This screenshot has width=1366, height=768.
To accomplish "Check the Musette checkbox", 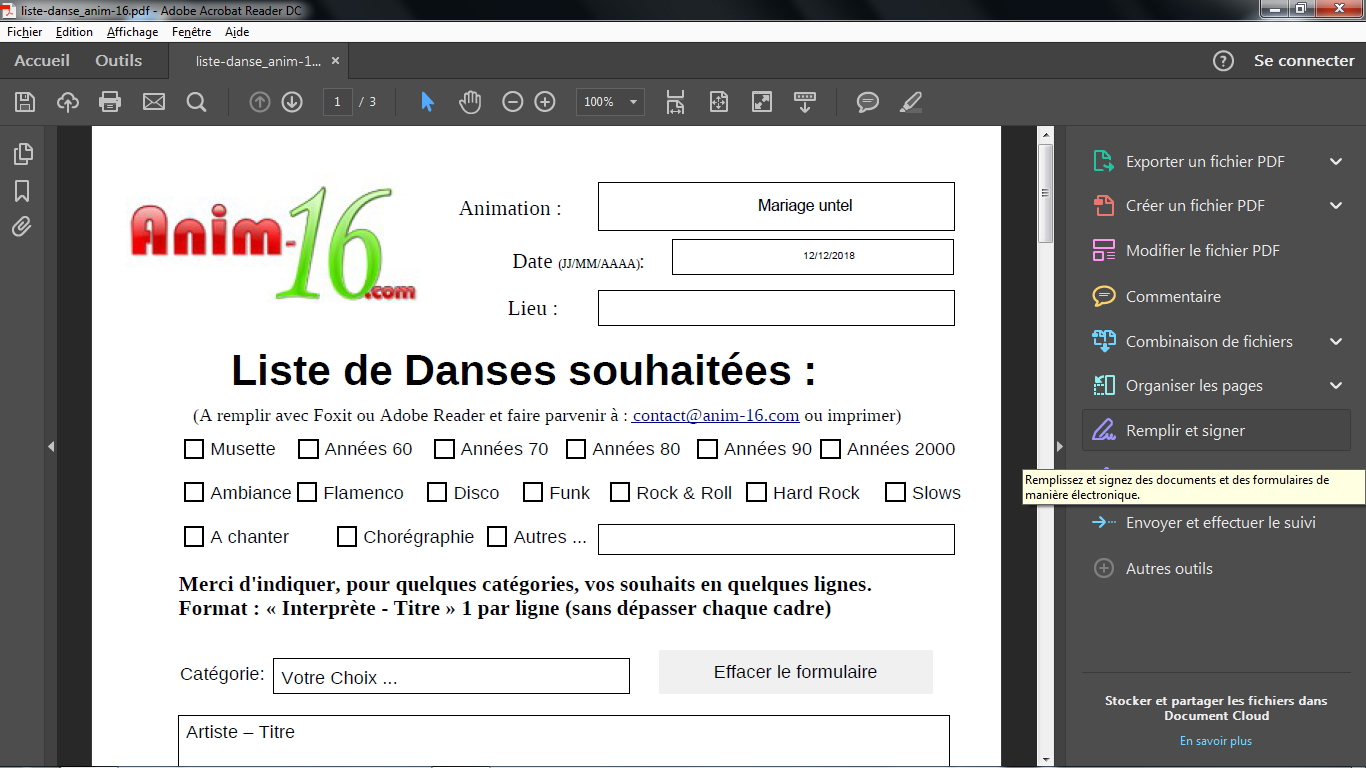I will click(194, 449).
